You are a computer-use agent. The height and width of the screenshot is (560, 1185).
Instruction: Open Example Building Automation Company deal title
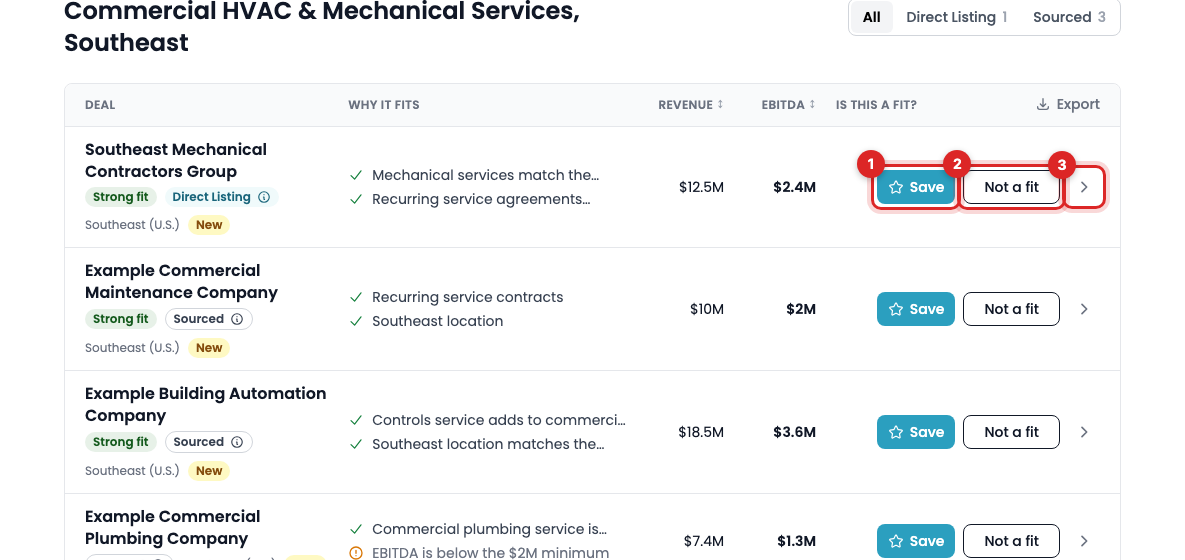[206, 404]
